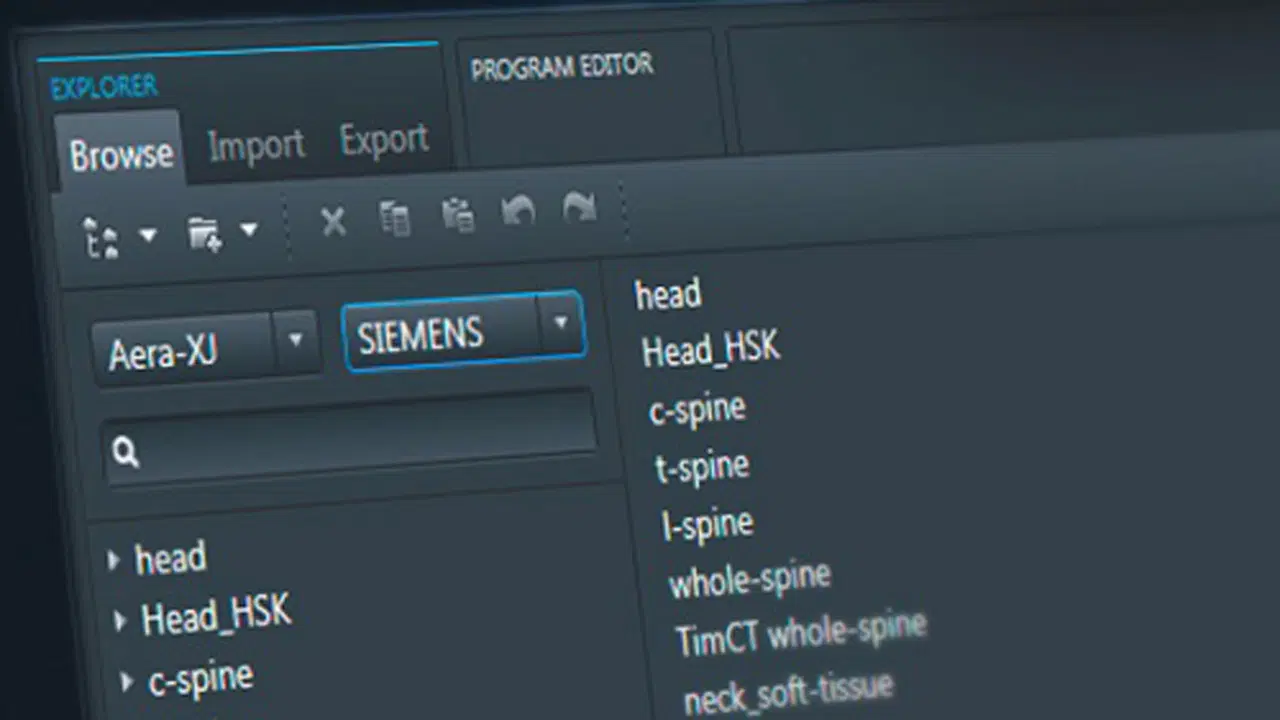Switch to the Export tab
The image size is (1280, 720).
(x=384, y=139)
